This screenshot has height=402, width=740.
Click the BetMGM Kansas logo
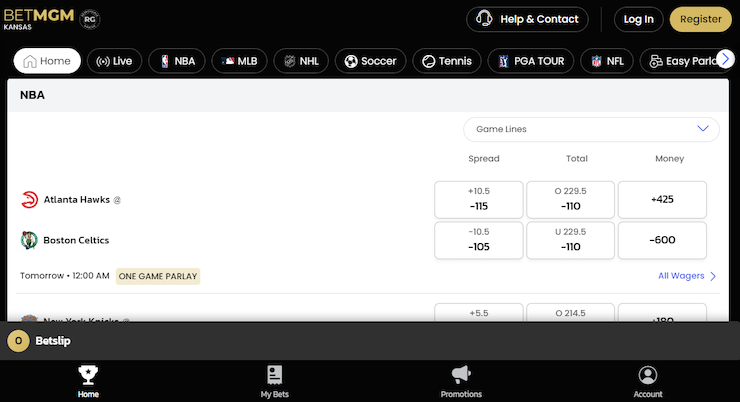pyautogui.click(x=39, y=19)
